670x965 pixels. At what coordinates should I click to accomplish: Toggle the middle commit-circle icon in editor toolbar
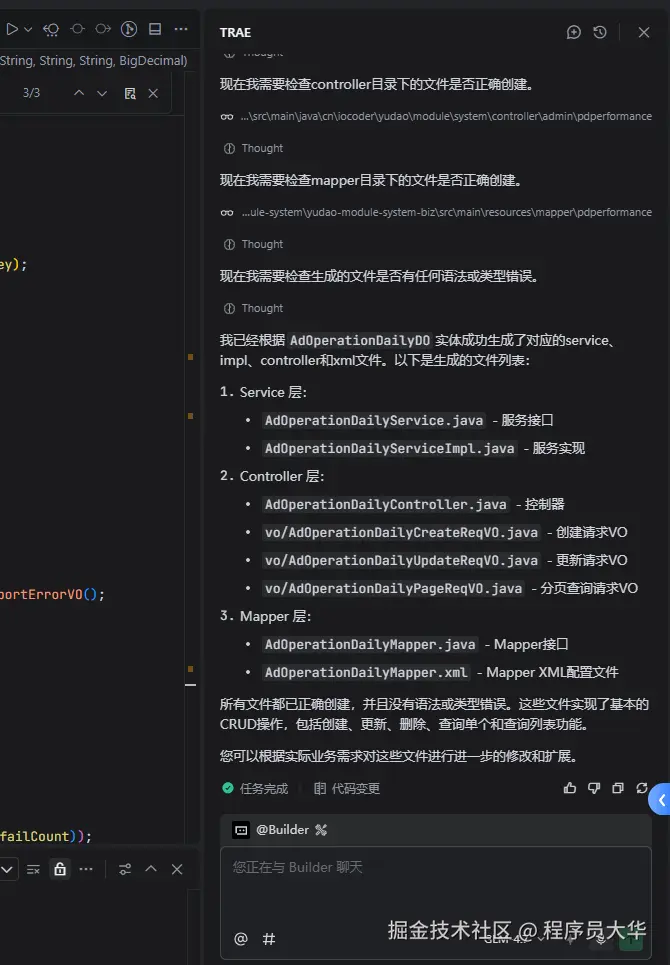point(78,29)
